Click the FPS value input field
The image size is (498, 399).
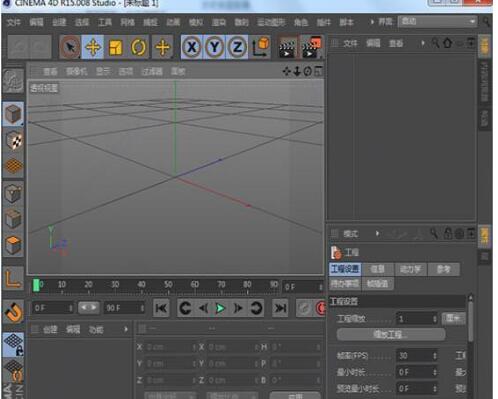coord(417,356)
